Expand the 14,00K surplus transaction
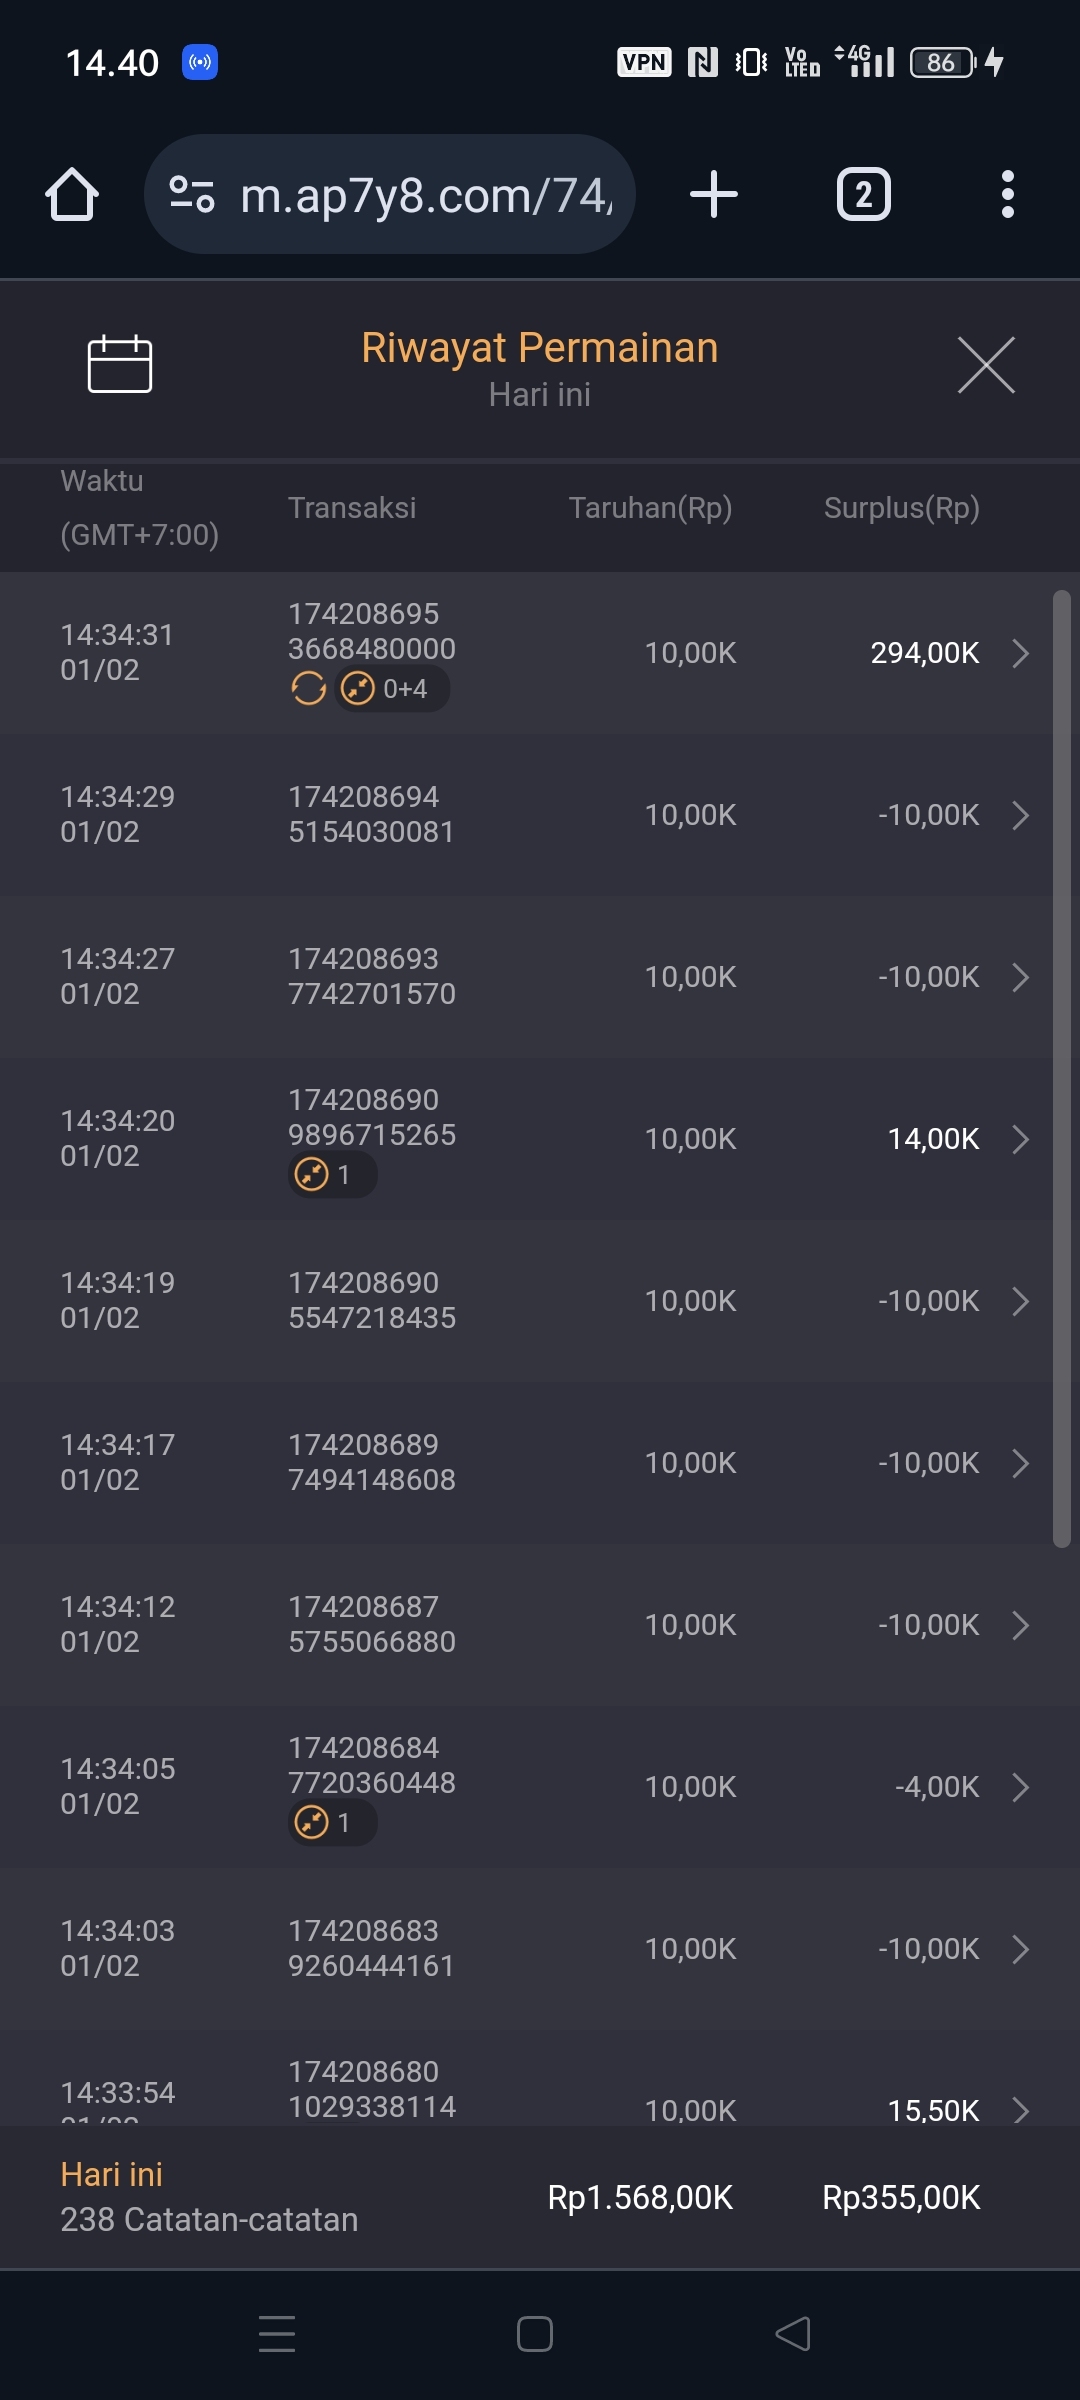The width and height of the screenshot is (1080, 2400). pyautogui.click(x=1020, y=1139)
